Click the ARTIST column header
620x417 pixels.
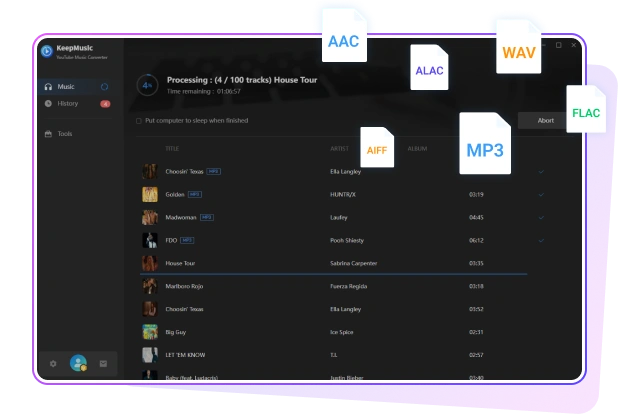tap(339, 149)
